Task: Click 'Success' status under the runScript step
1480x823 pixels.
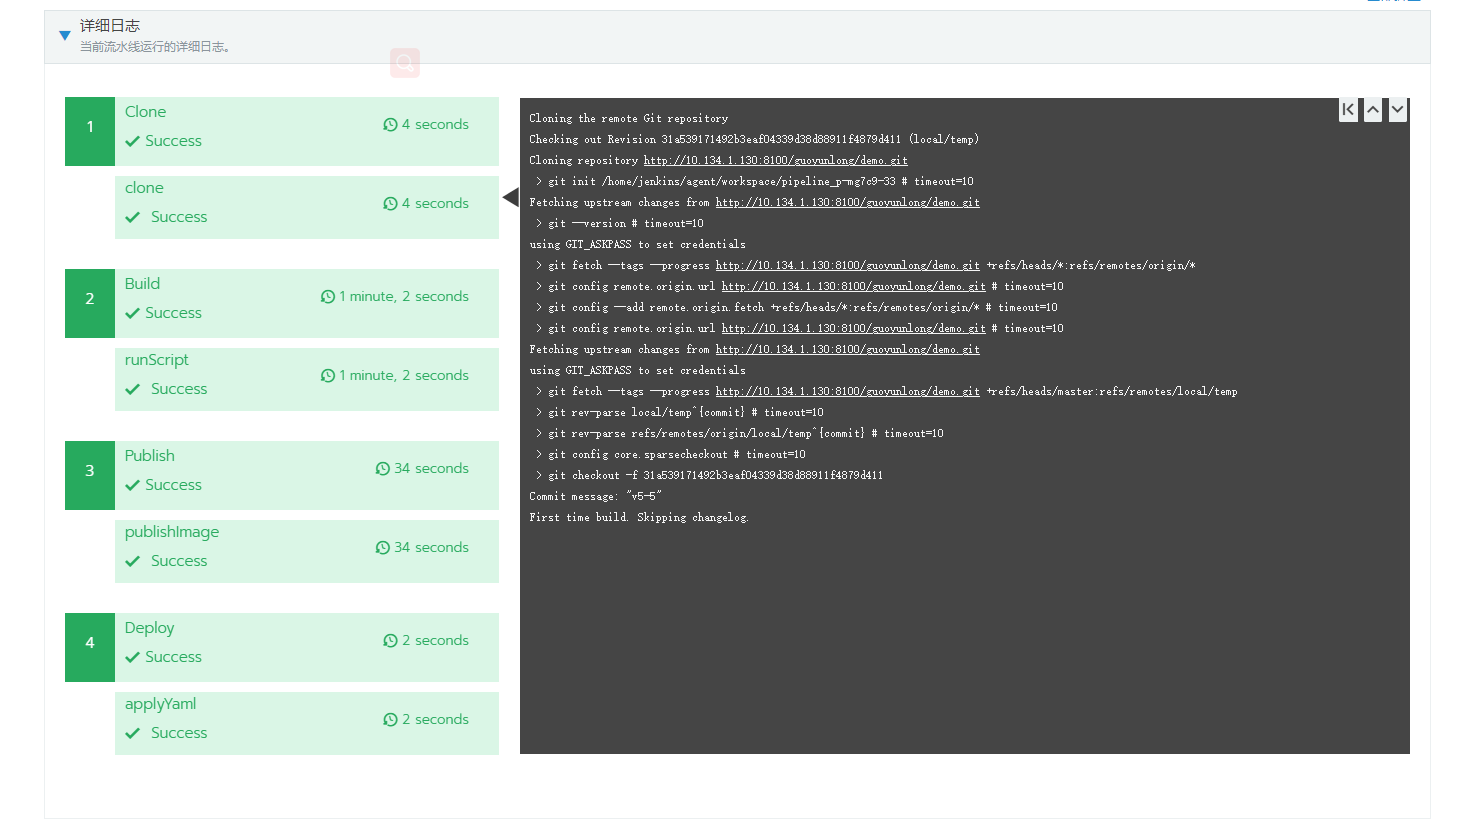Action: pos(179,390)
